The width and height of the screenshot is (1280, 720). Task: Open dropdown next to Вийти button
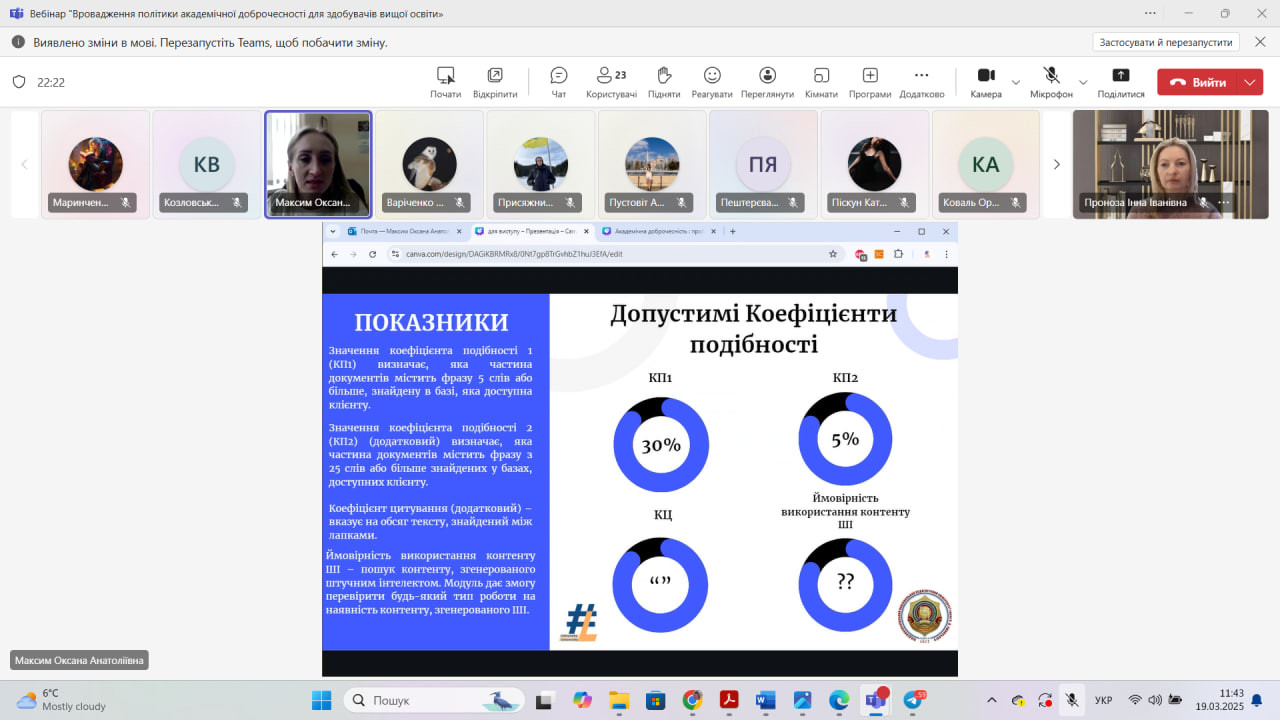(1250, 82)
